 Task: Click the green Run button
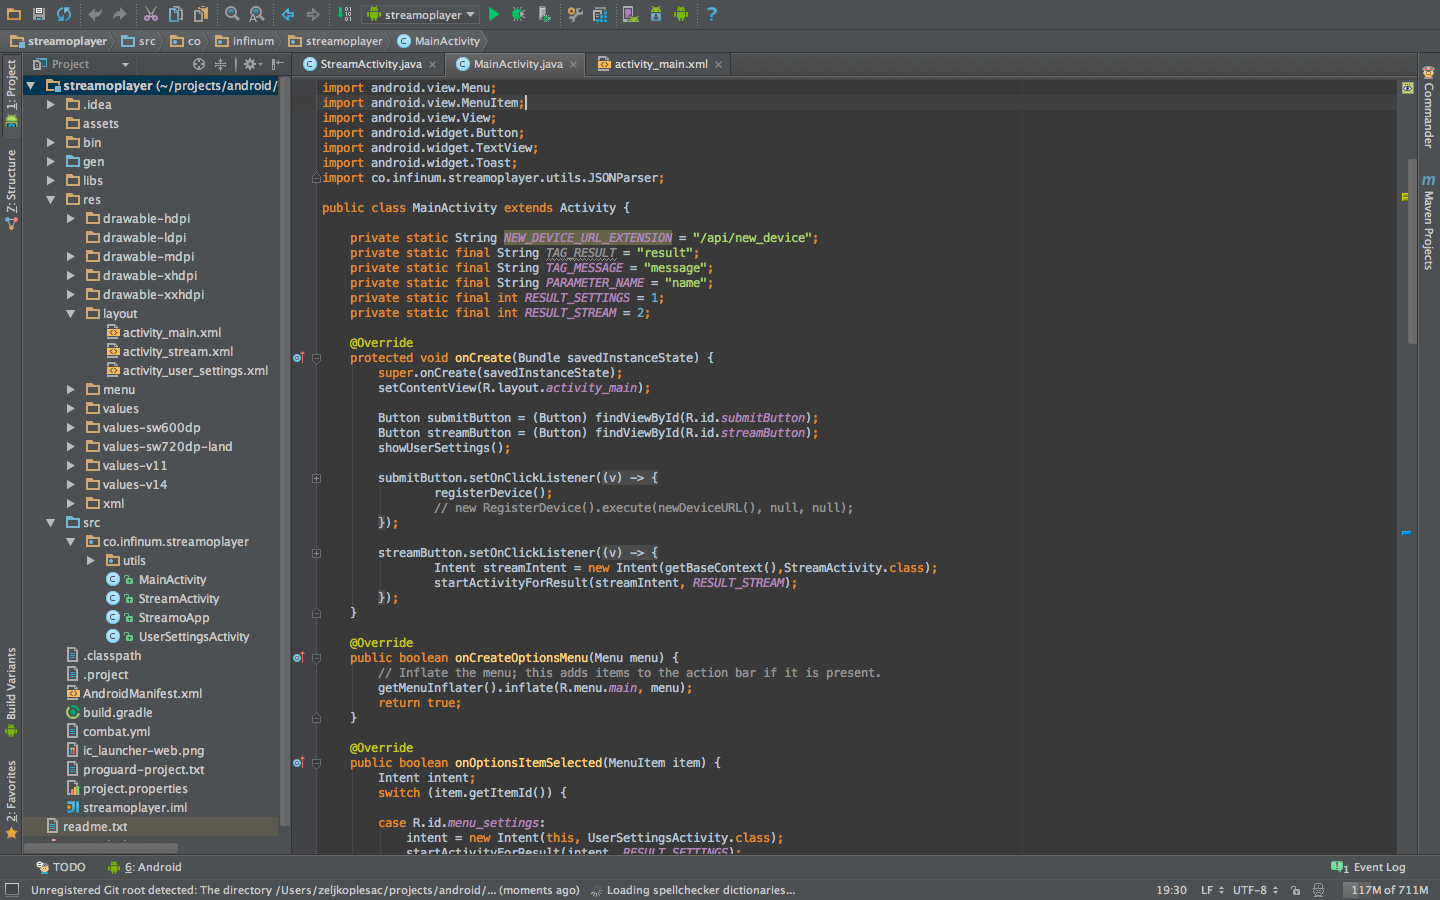(493, 14)
